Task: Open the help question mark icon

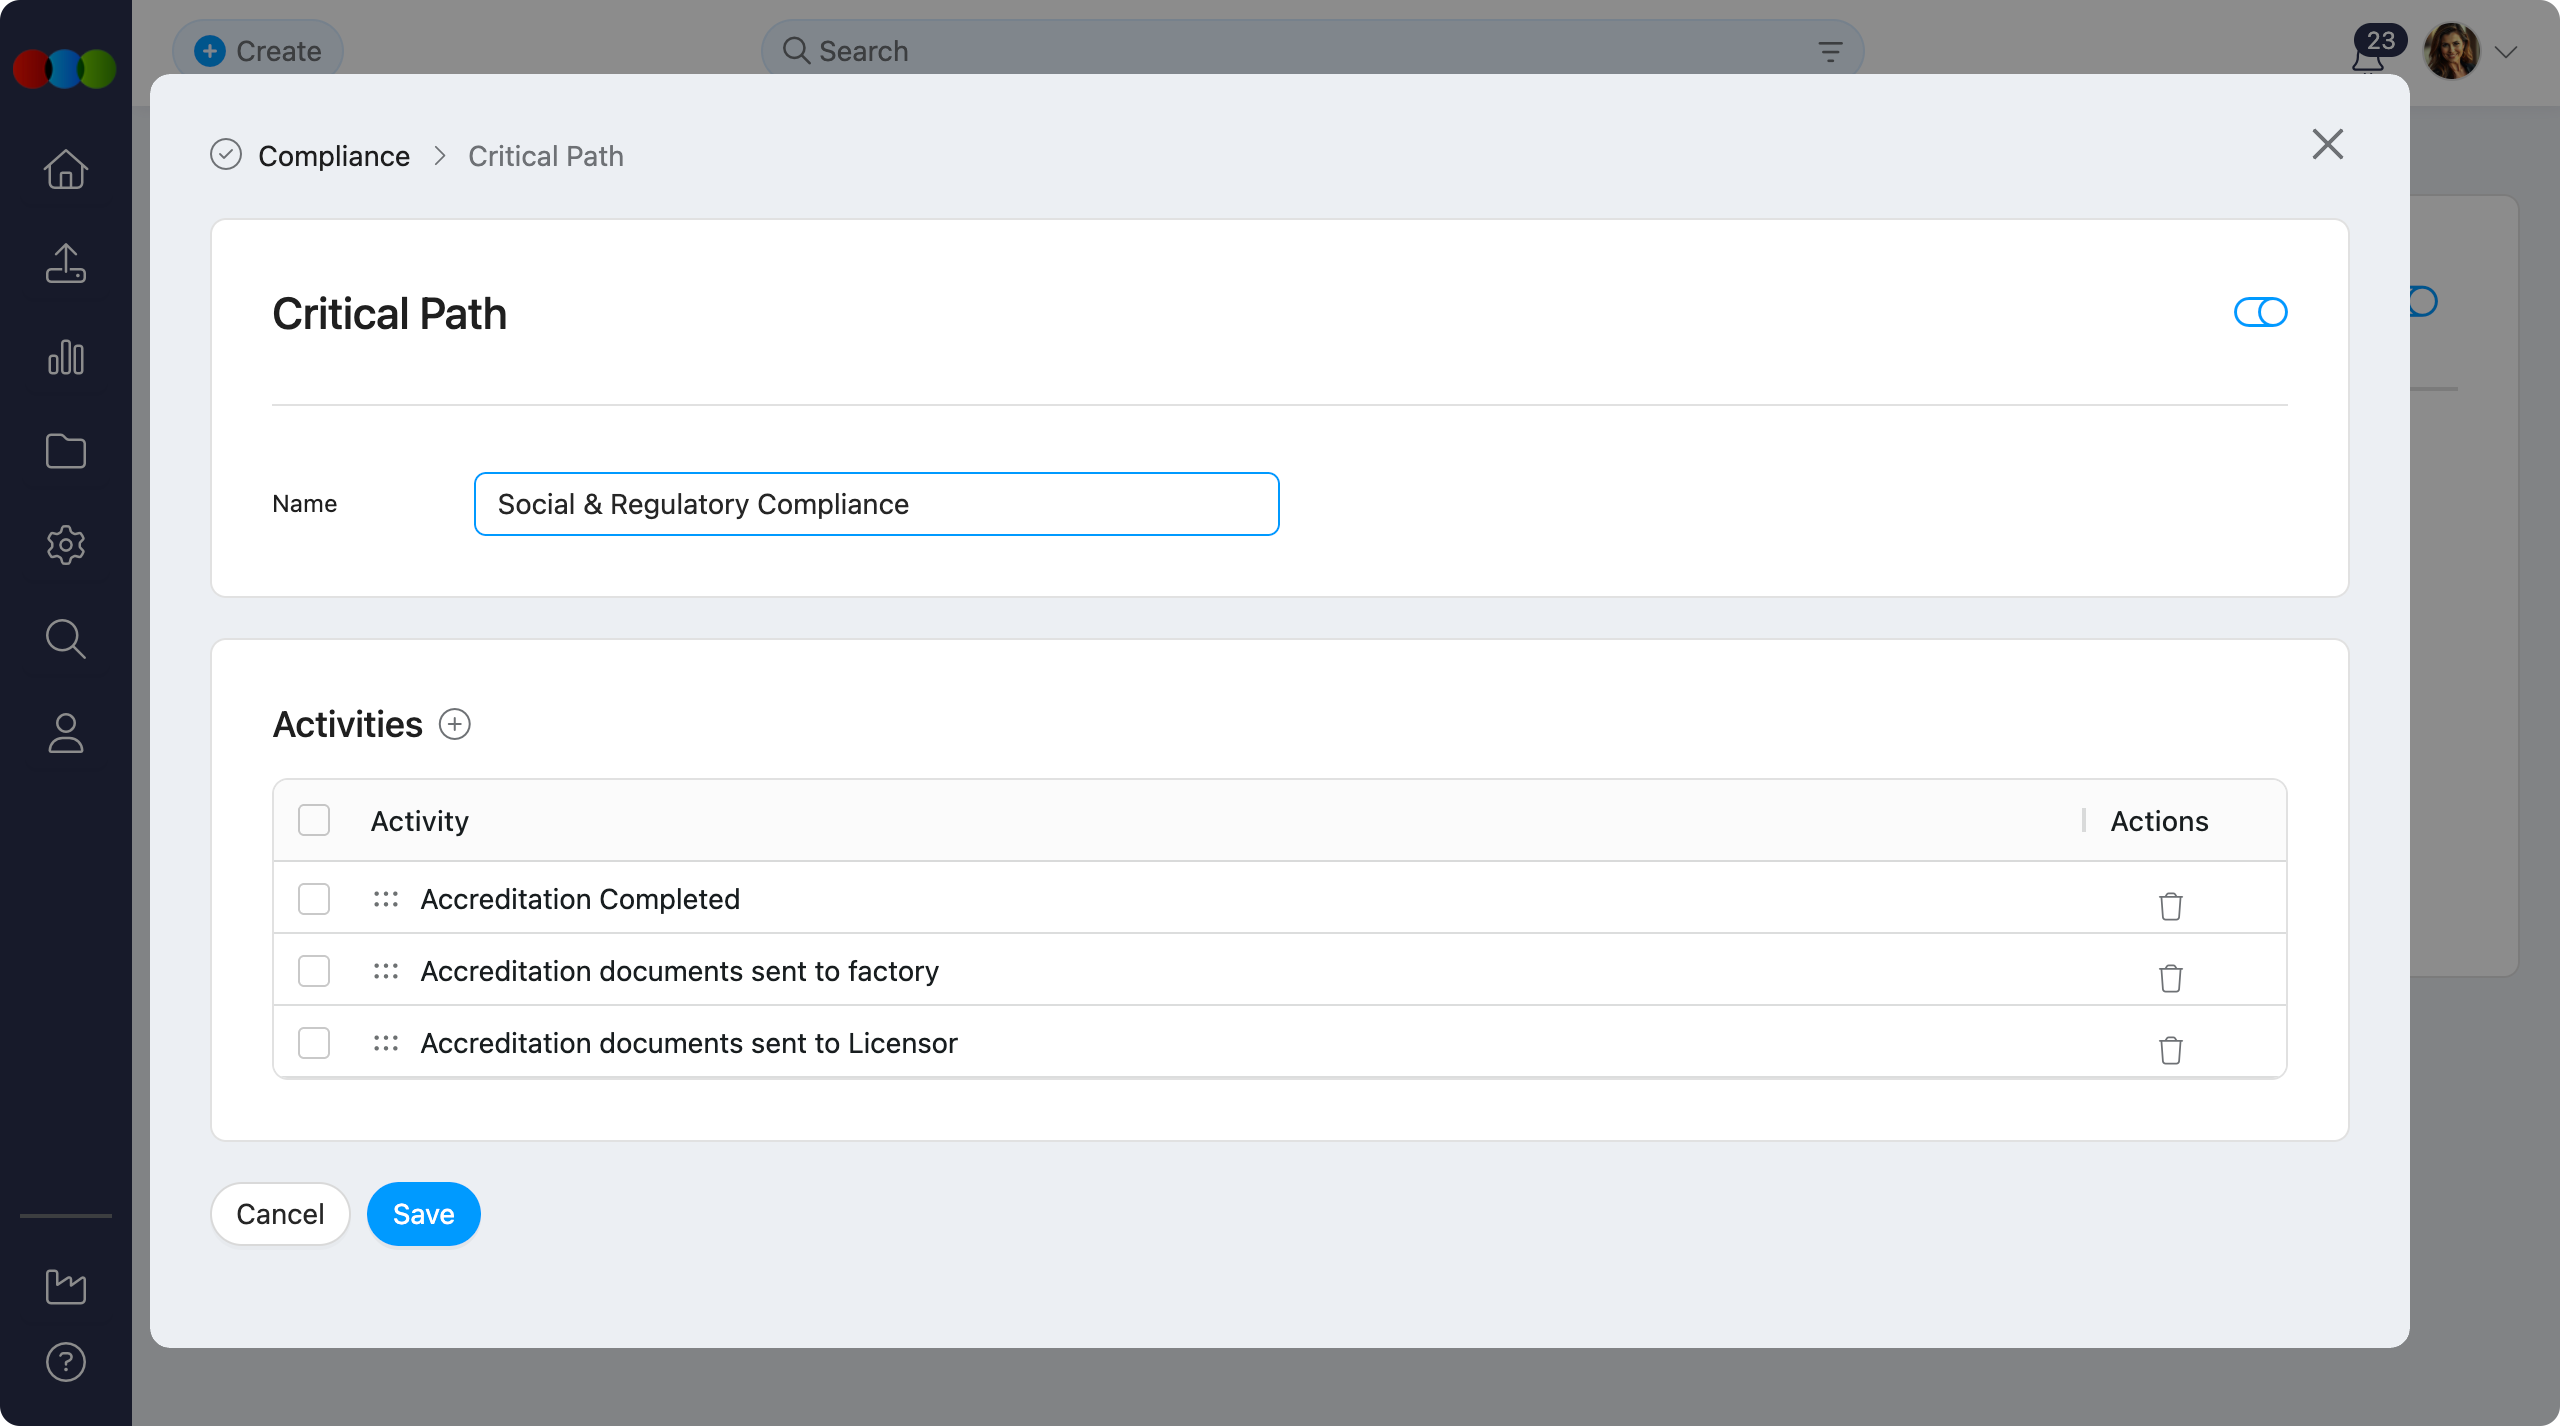Action: click(66, 1362)
